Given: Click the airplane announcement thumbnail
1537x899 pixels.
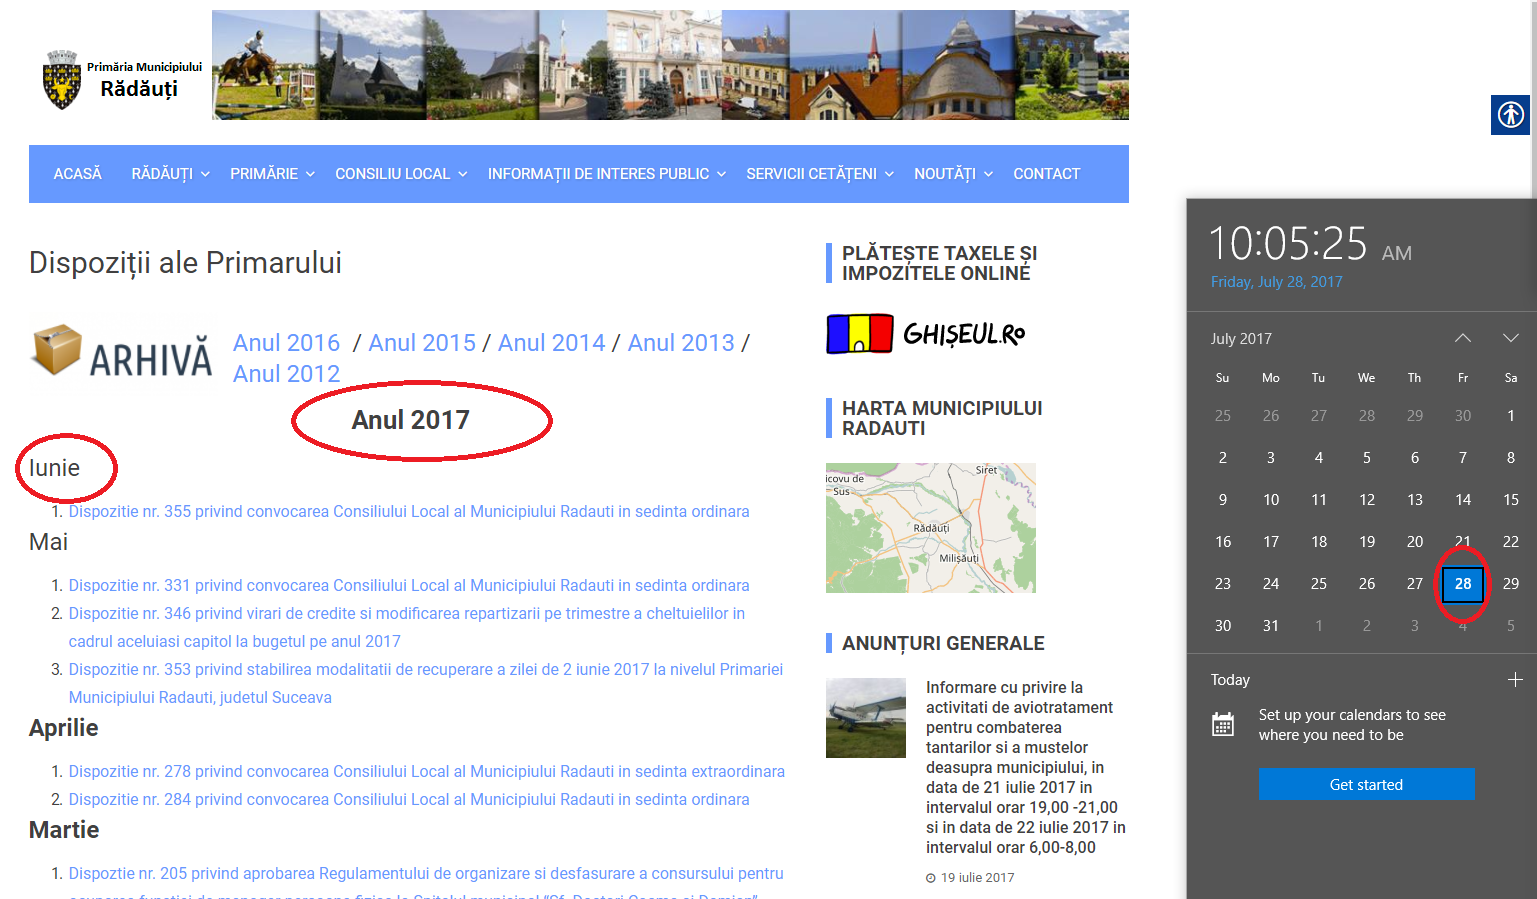Looking at the screenshot, I should (x=865, y=717).
